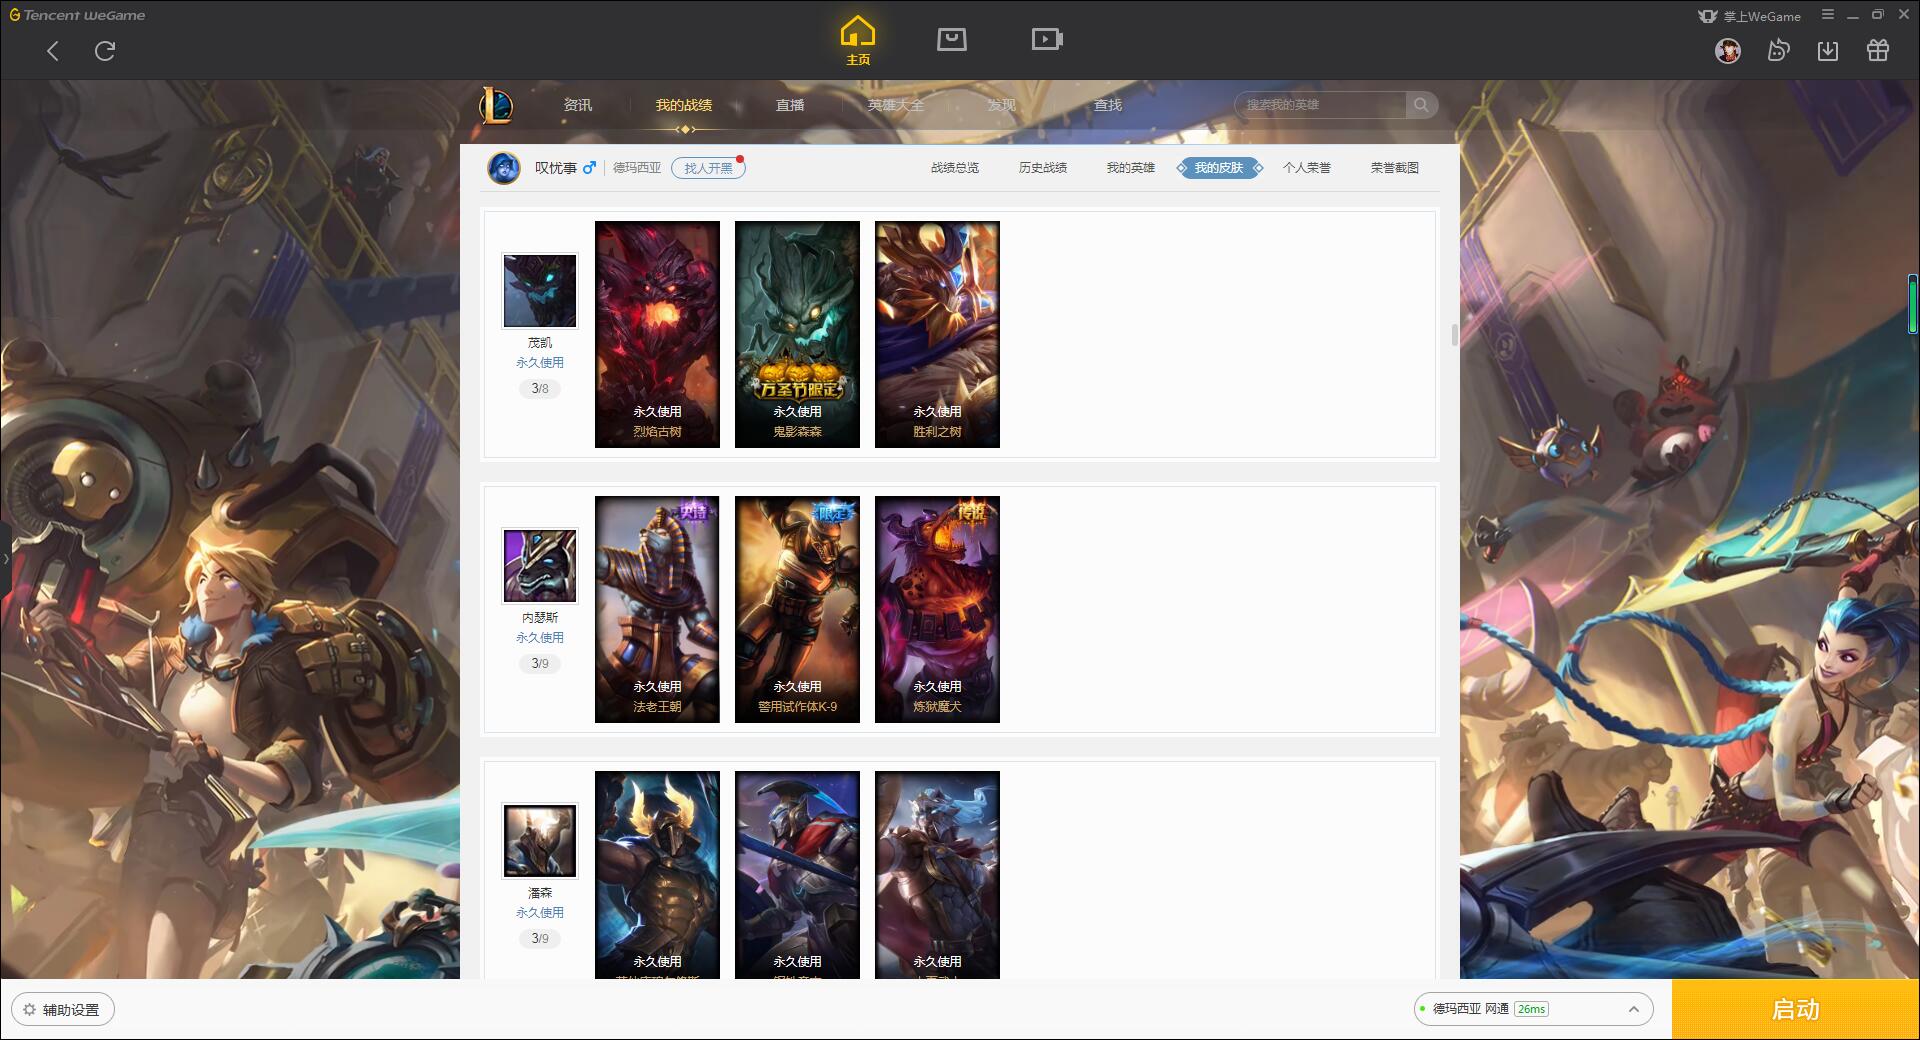
Task: Click the 3/9 skin count under 内瑟斯
Action: tap(540, 663)
